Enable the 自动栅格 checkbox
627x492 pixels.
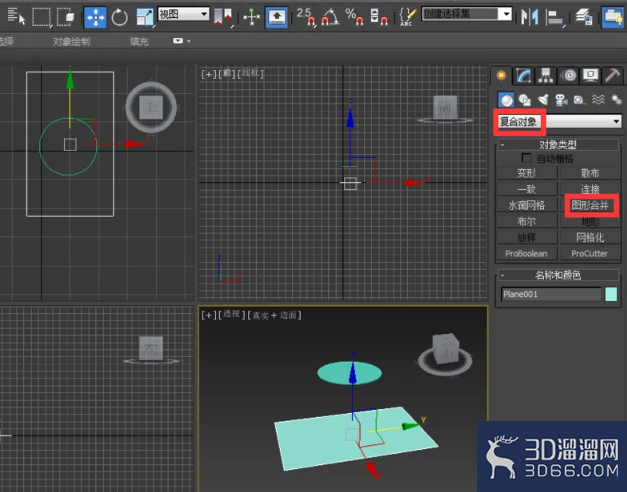click(x=526, y=158)
